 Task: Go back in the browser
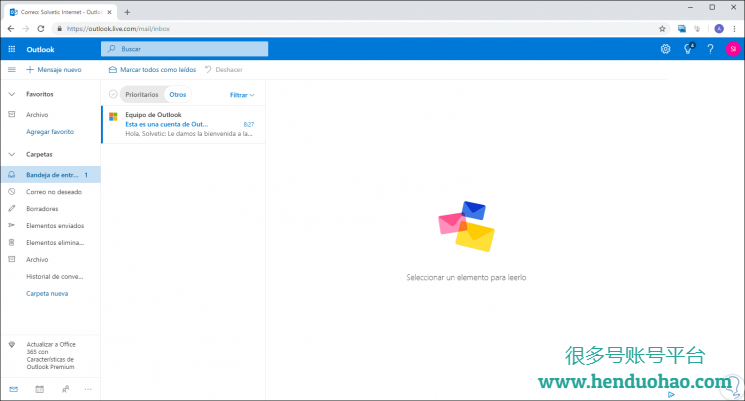coord(11,29)
